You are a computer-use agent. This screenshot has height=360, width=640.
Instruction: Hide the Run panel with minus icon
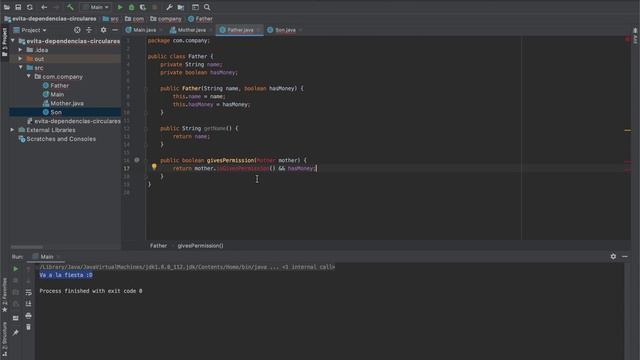[625, 256]
